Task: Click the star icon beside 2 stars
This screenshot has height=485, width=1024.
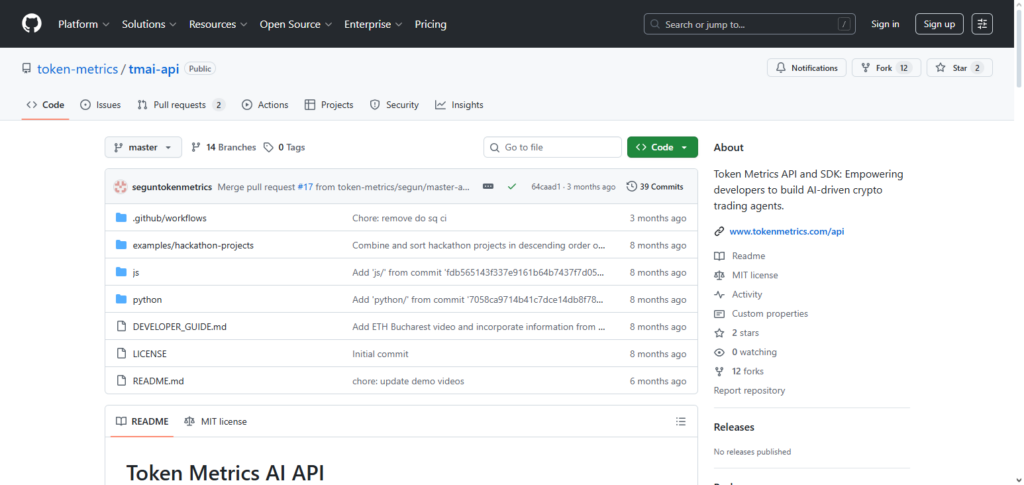Action: pos(719,333)
